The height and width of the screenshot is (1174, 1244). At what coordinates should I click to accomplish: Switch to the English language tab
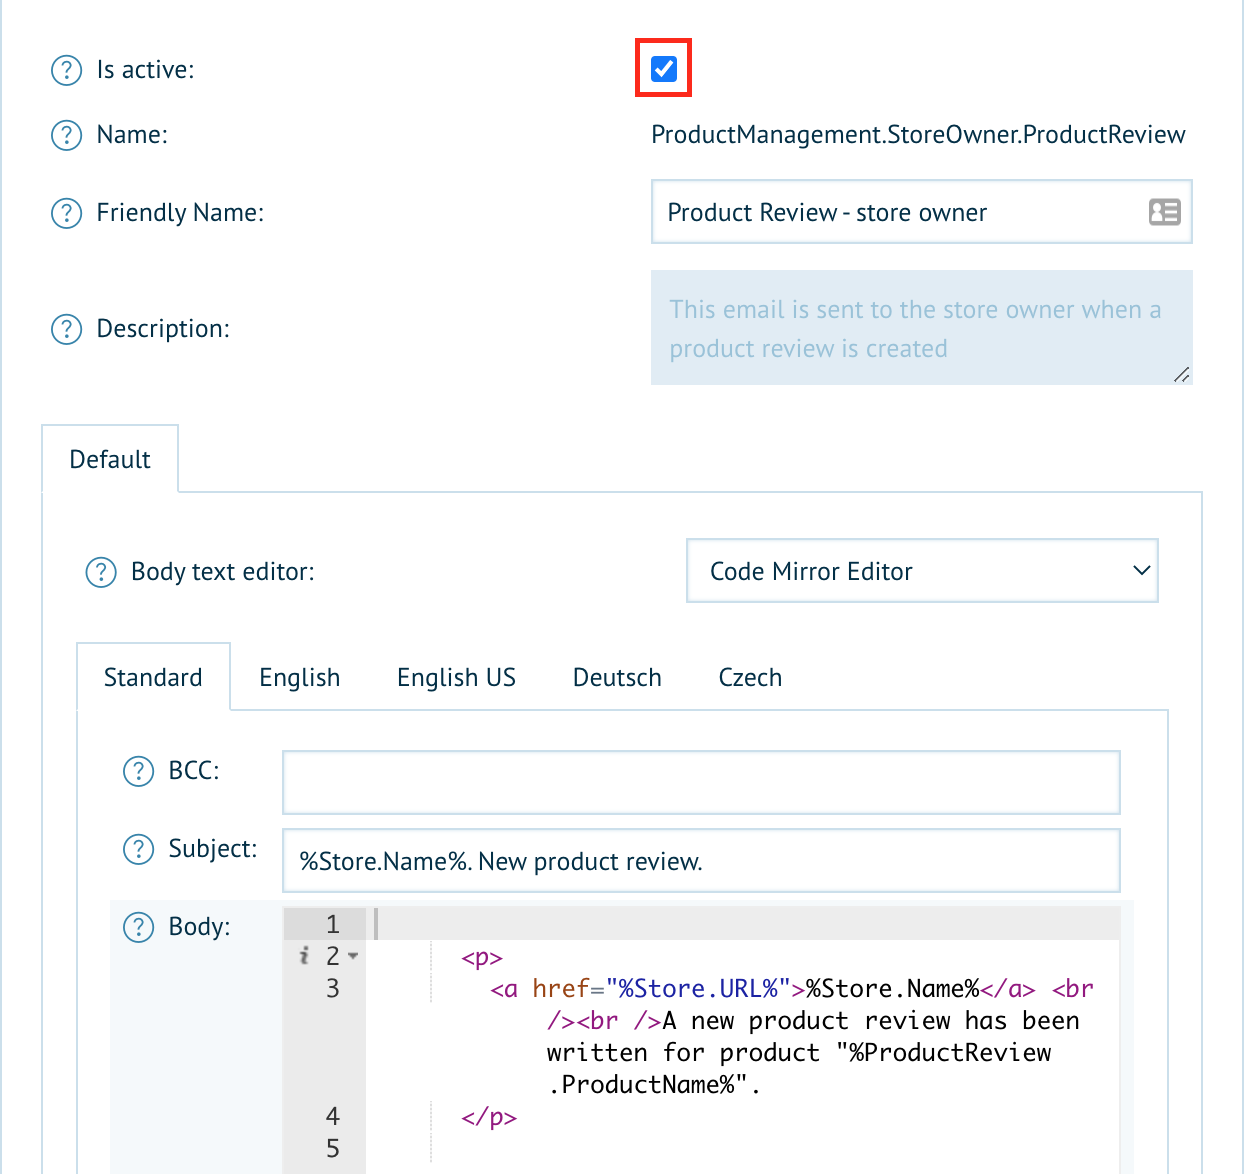pos(299,678)
